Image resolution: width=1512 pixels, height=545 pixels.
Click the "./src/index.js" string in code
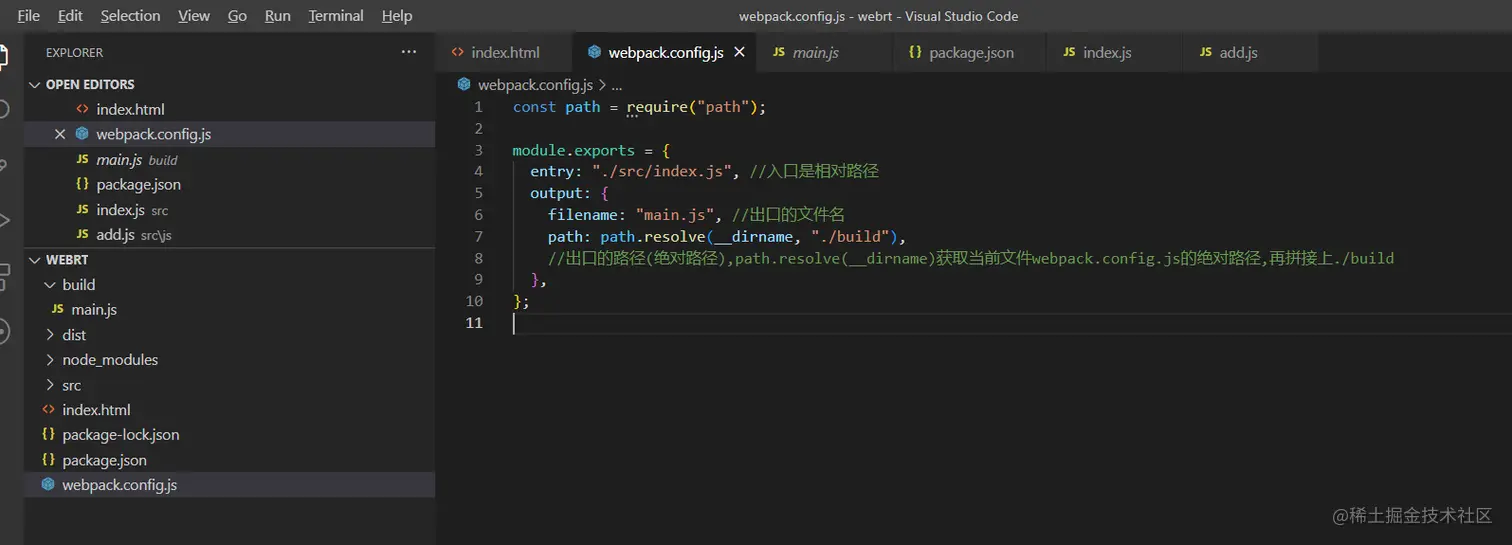tap(662, 171)
